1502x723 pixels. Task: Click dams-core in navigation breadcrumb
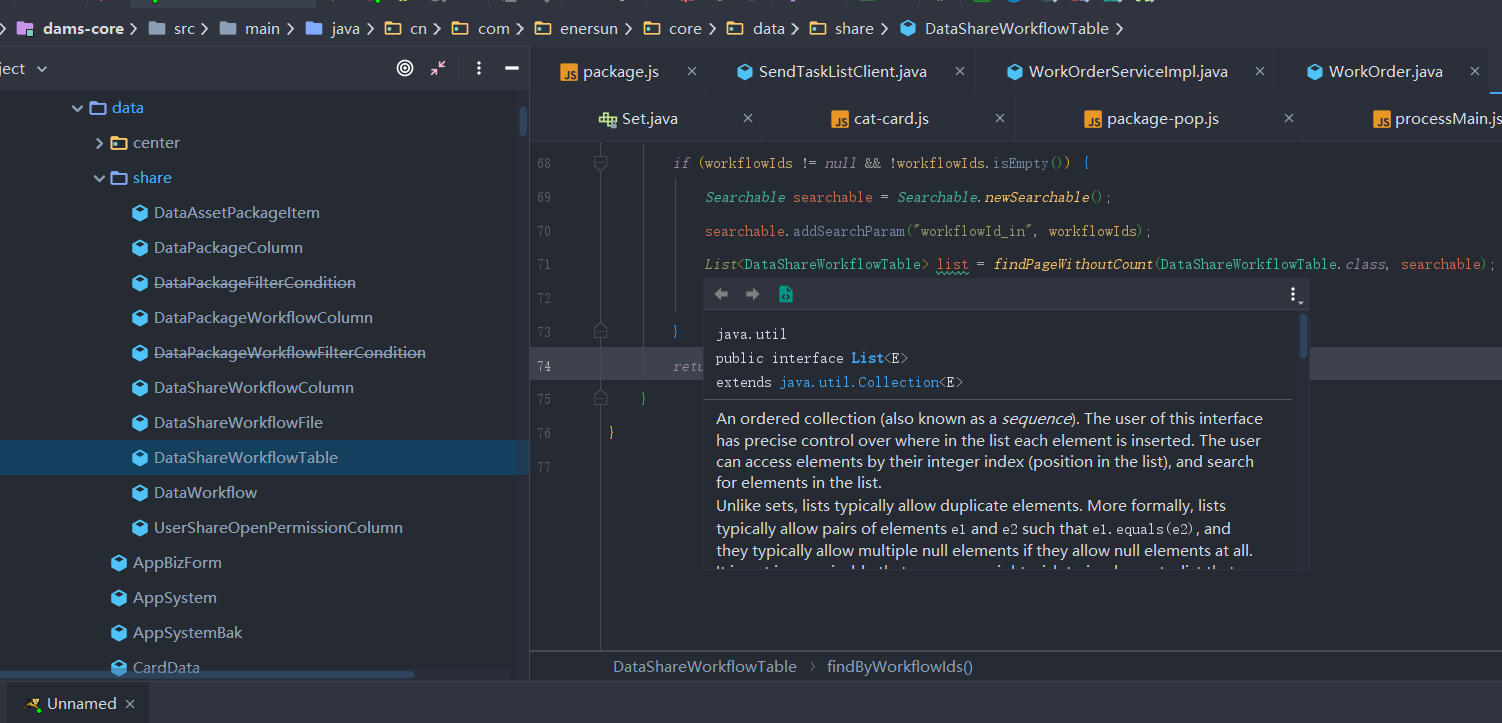[x=83, y=29]
